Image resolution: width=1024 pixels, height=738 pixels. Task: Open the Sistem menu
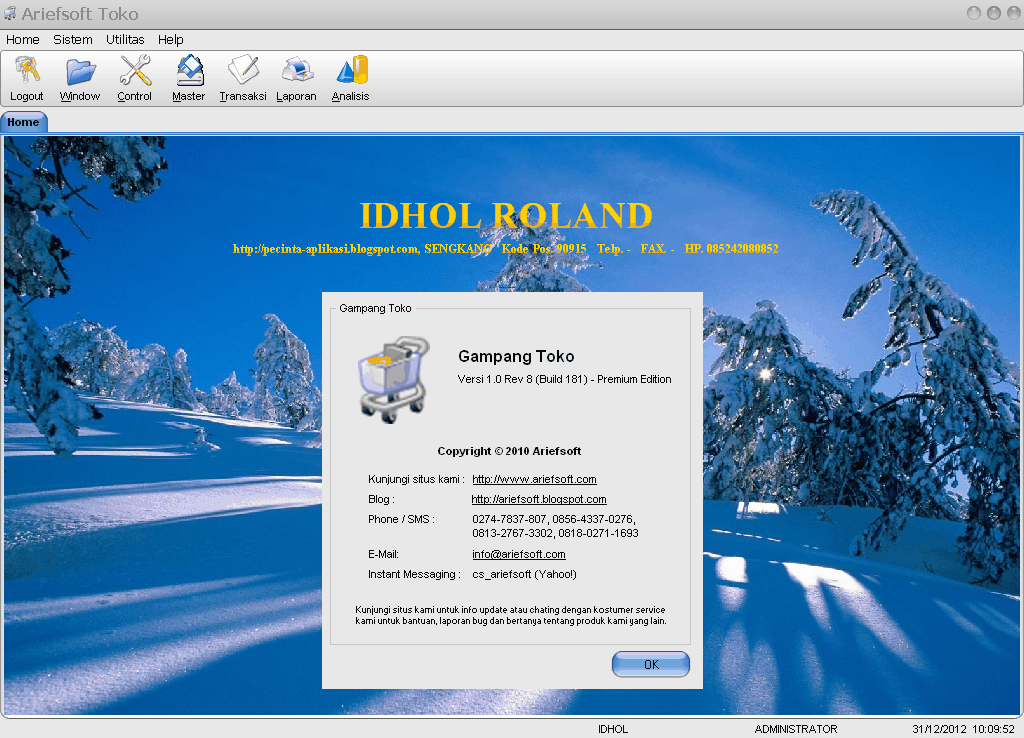72,40
